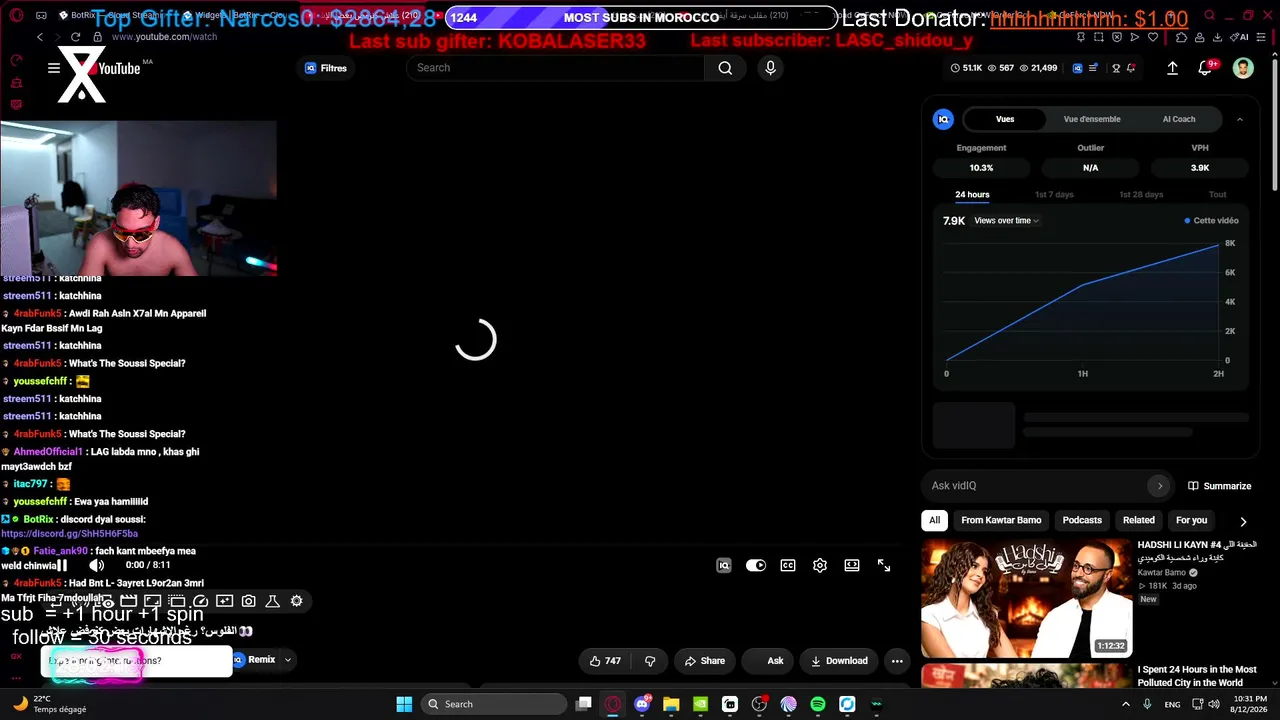Viewport: 1280px width, 720px height.
Task: Select the 24 hours time range
Action: (972, 195)
